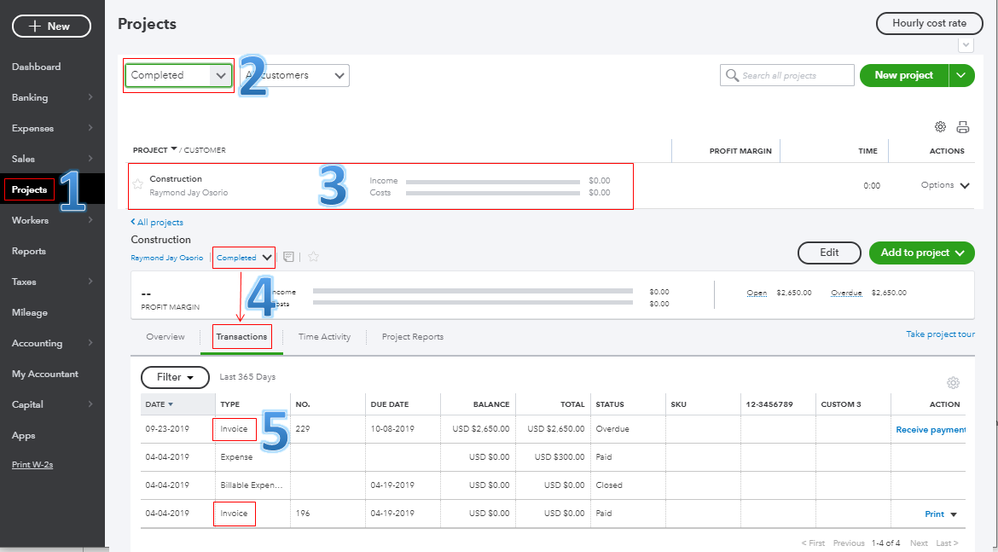Click the STATUS column header
This screenshot has height=552, width=998.
pos(610,404)
